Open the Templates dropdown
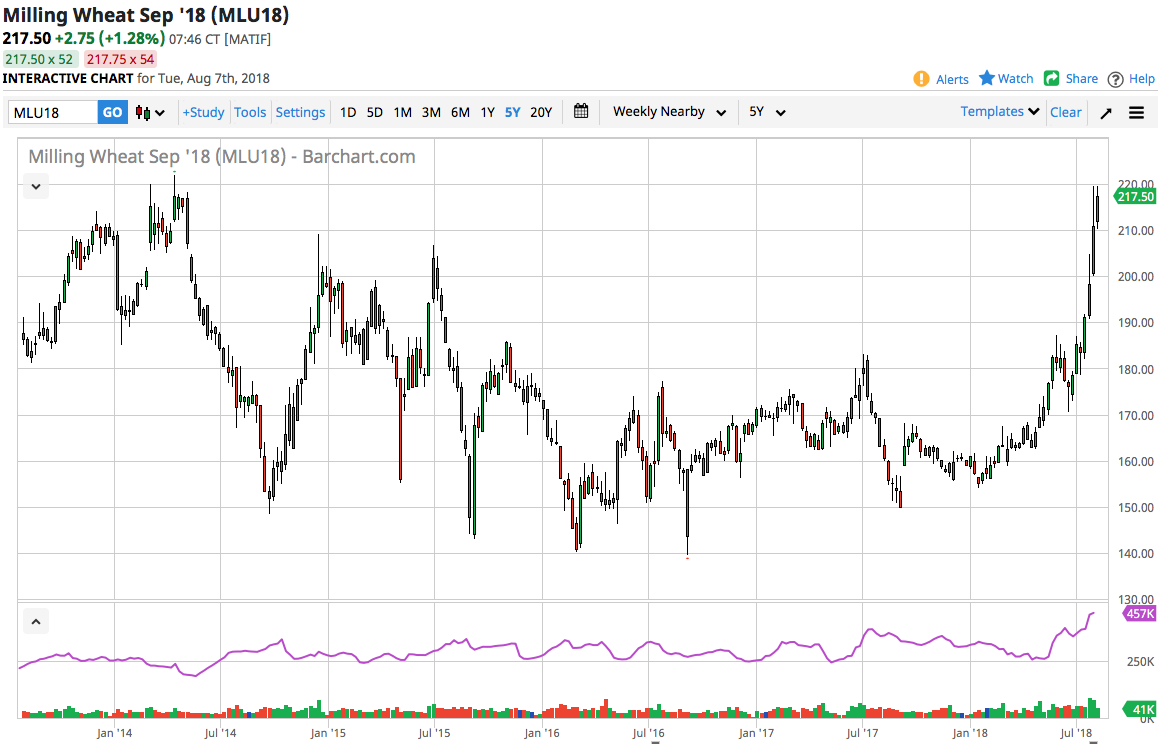The height and width of the screenshot is (744, 1172). [x=999, y=111]
